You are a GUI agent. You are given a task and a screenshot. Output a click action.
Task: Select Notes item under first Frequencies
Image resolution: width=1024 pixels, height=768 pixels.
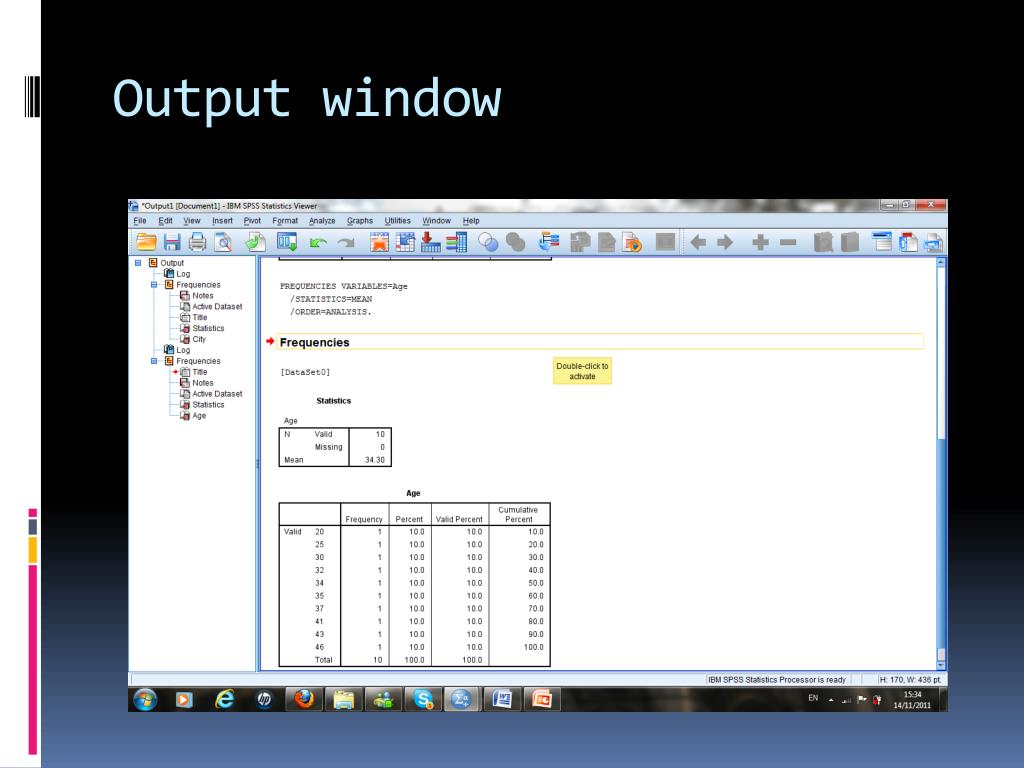197,296
